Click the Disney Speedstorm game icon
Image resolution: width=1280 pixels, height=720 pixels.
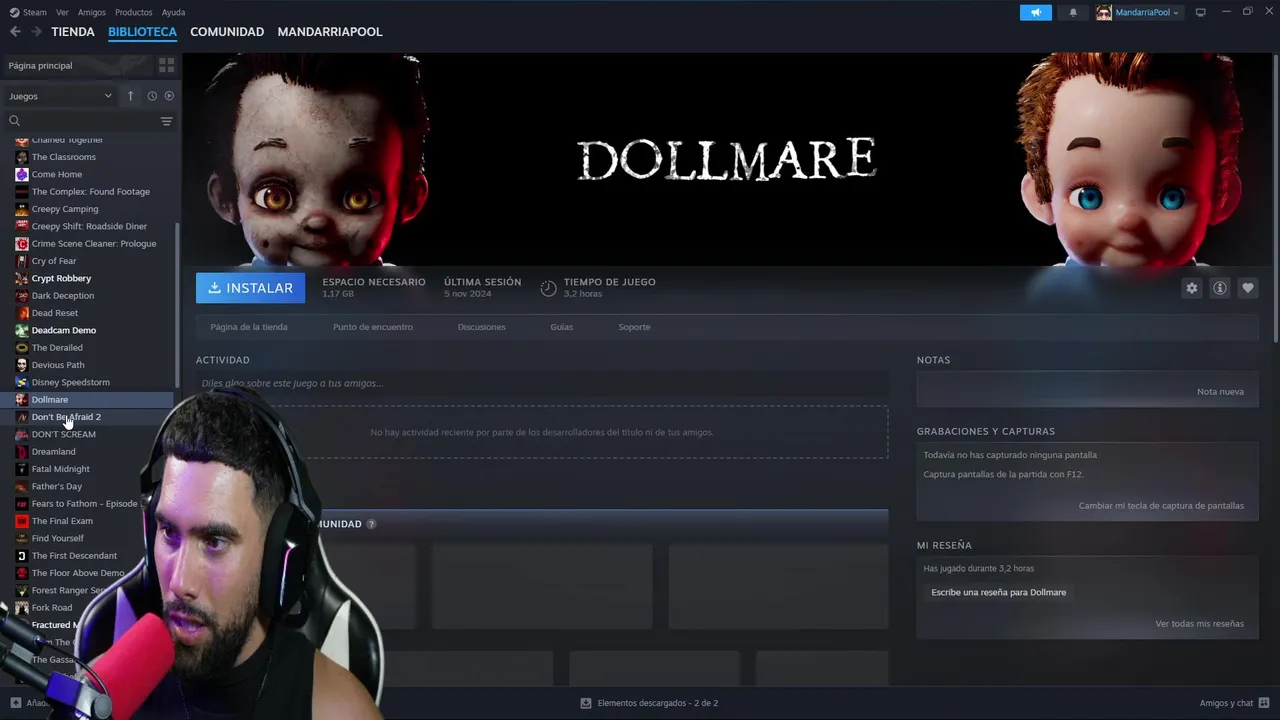click(22, 382)
